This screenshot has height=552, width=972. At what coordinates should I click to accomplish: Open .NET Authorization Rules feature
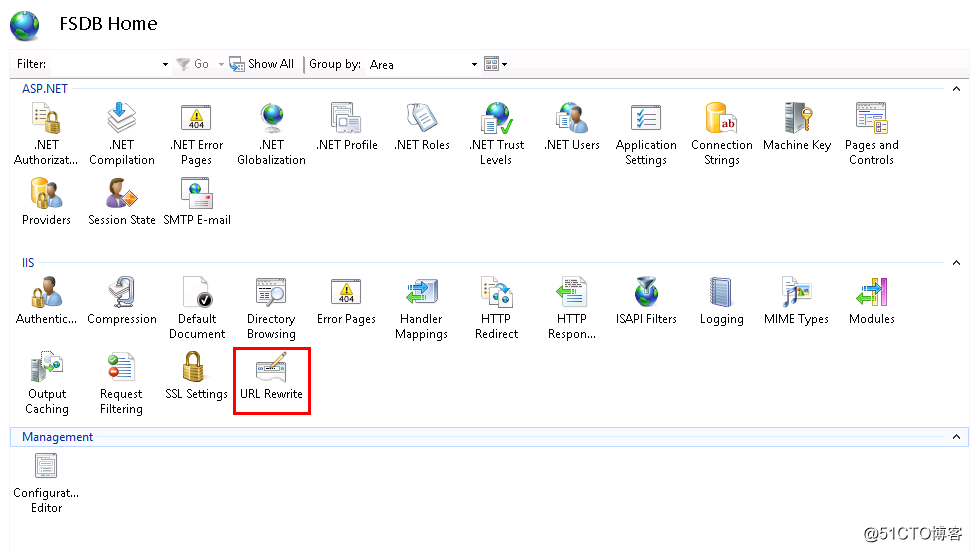click(46, 134)
